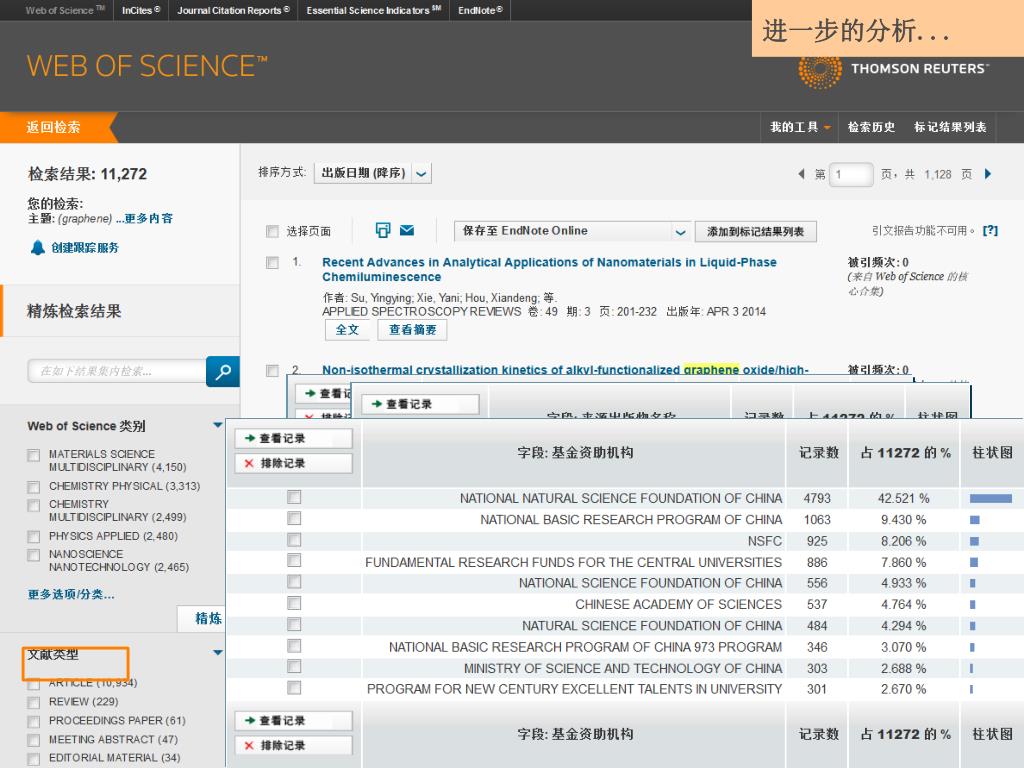Select checkbox for result 2
Image resolution: width=1024 pixels, height=768 pixels.
272,371
